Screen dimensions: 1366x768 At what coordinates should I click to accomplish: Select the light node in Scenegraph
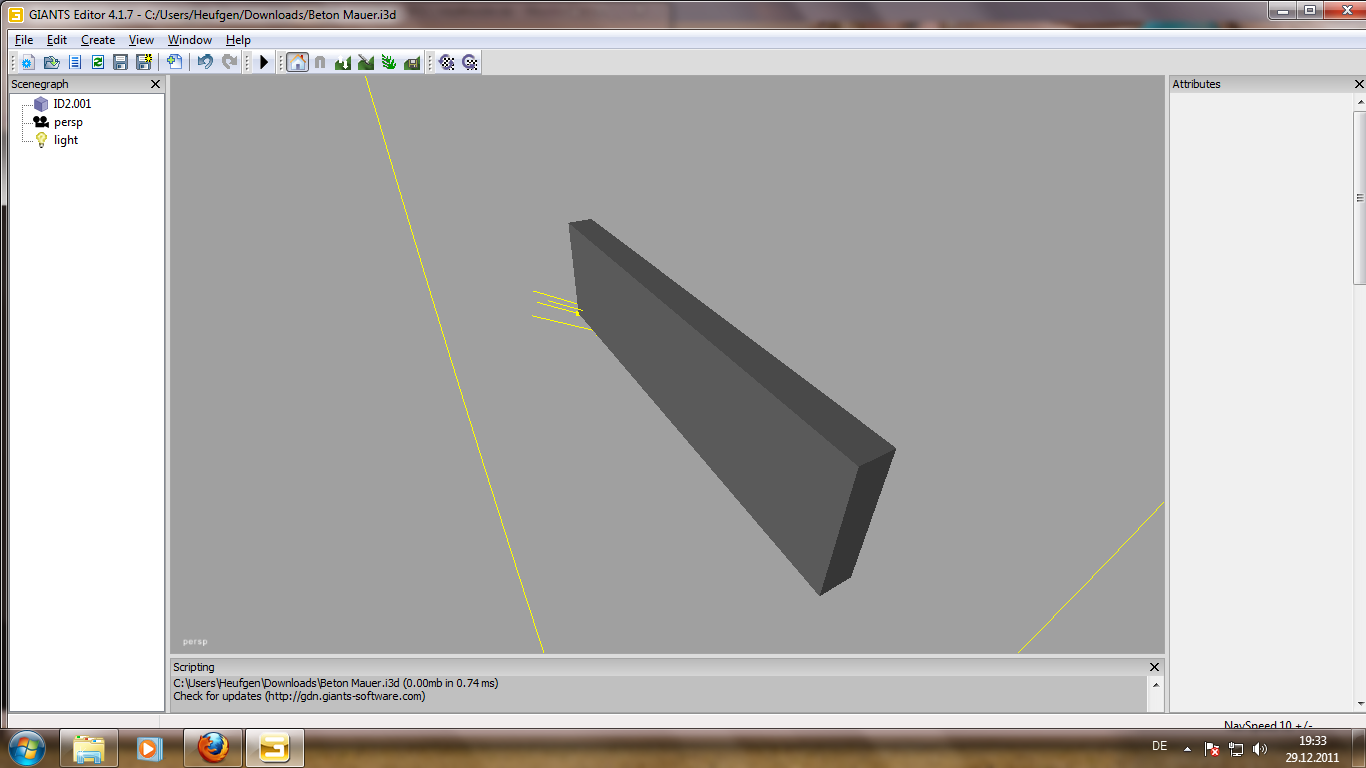[x=66, y=140]
